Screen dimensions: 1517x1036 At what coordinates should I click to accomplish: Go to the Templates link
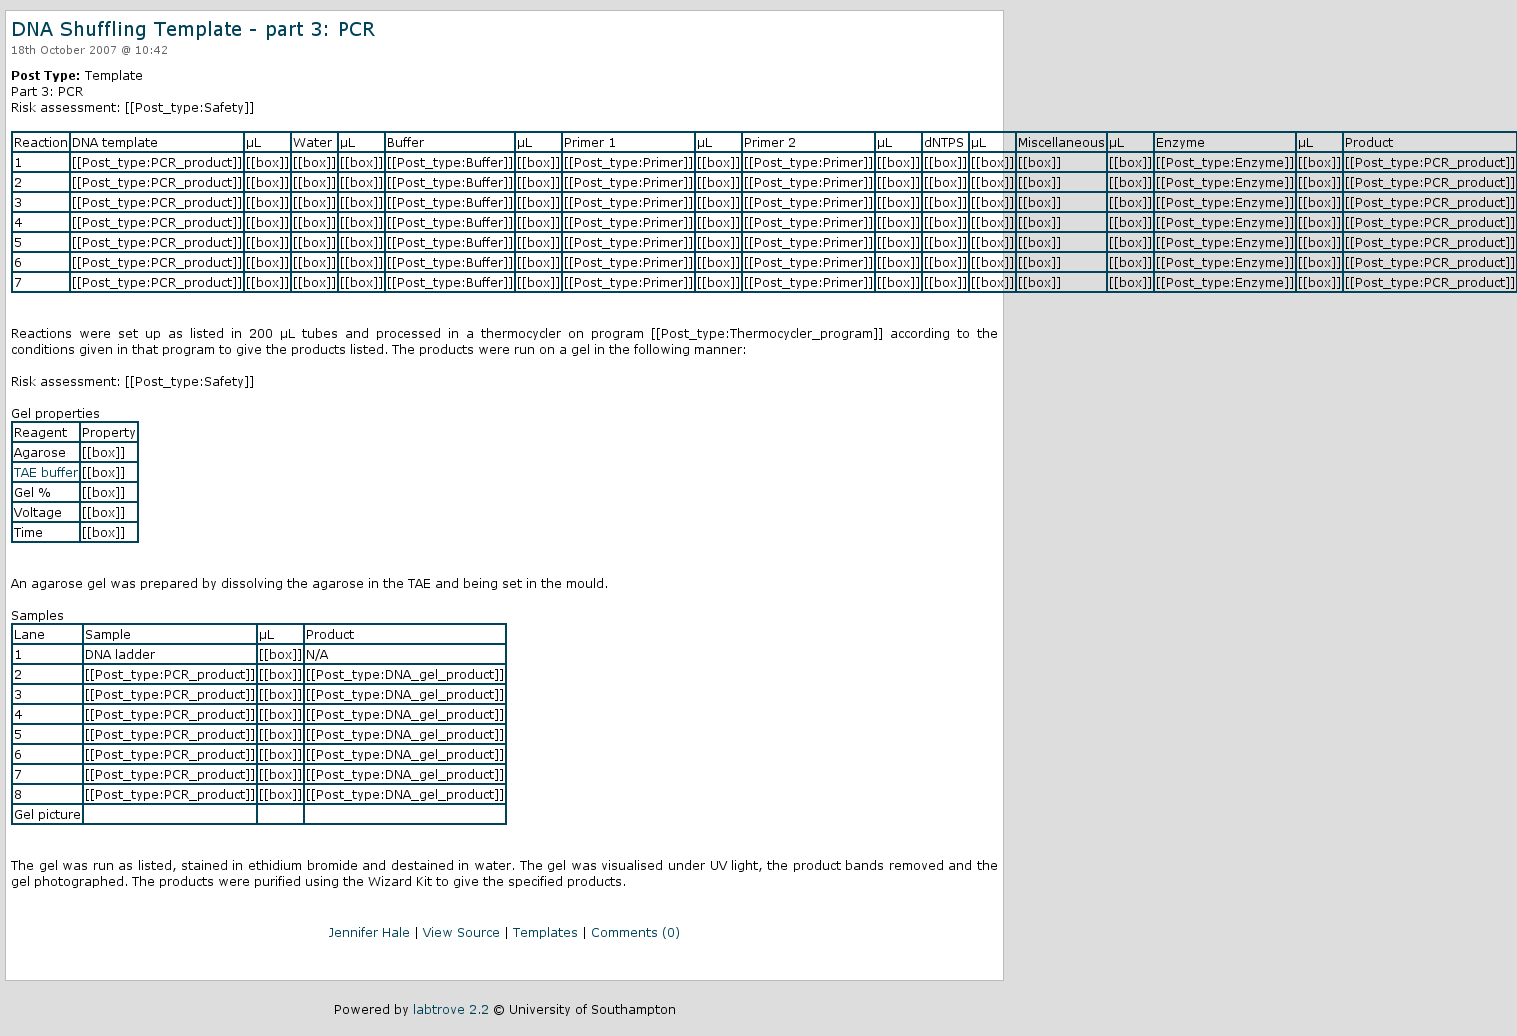[545, 933]
